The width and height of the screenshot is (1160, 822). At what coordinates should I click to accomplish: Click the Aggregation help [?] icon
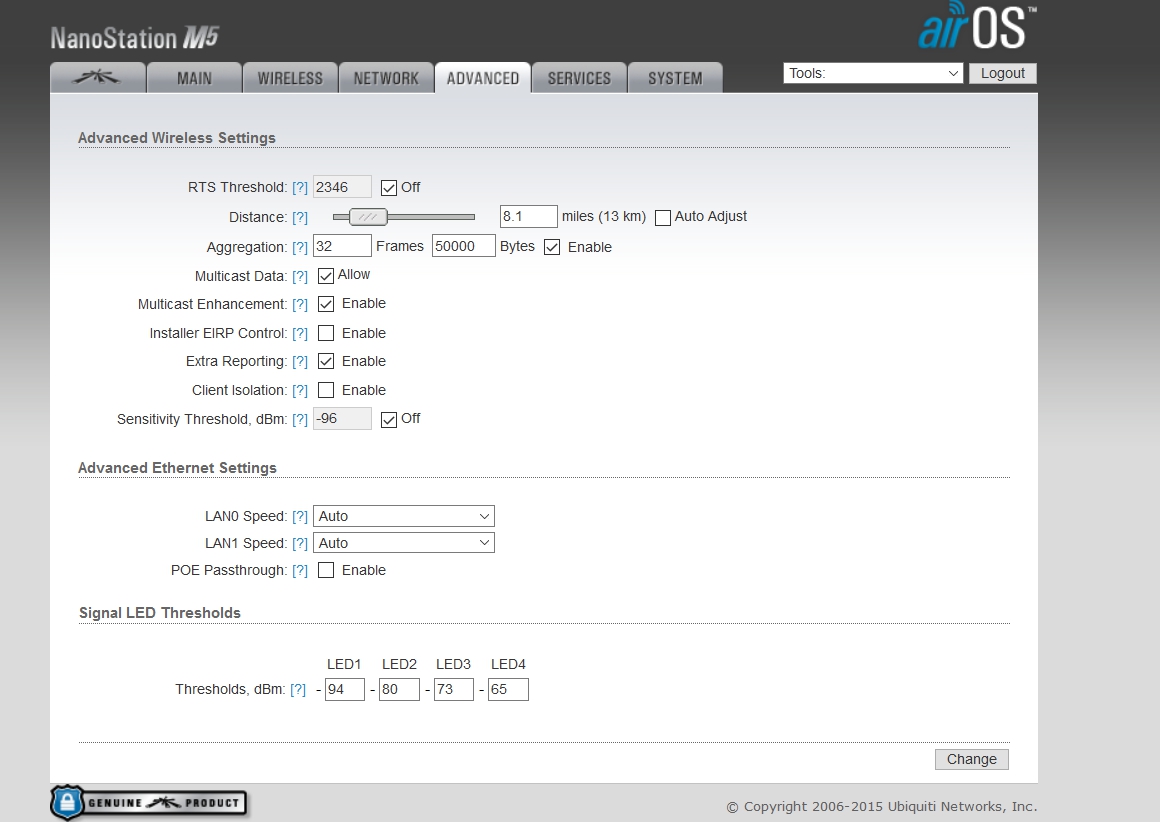point(300,248)
